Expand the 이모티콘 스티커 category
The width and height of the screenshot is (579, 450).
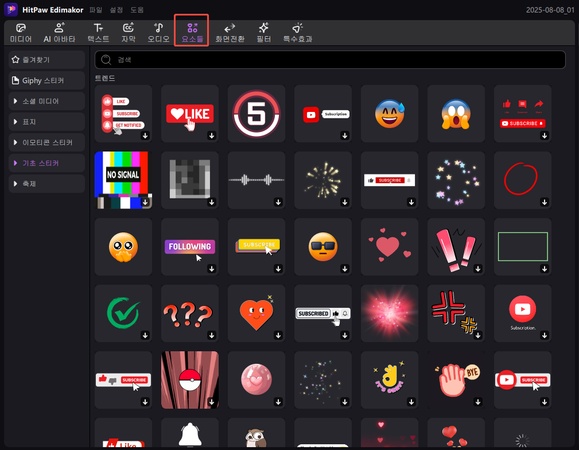[47, 142]
